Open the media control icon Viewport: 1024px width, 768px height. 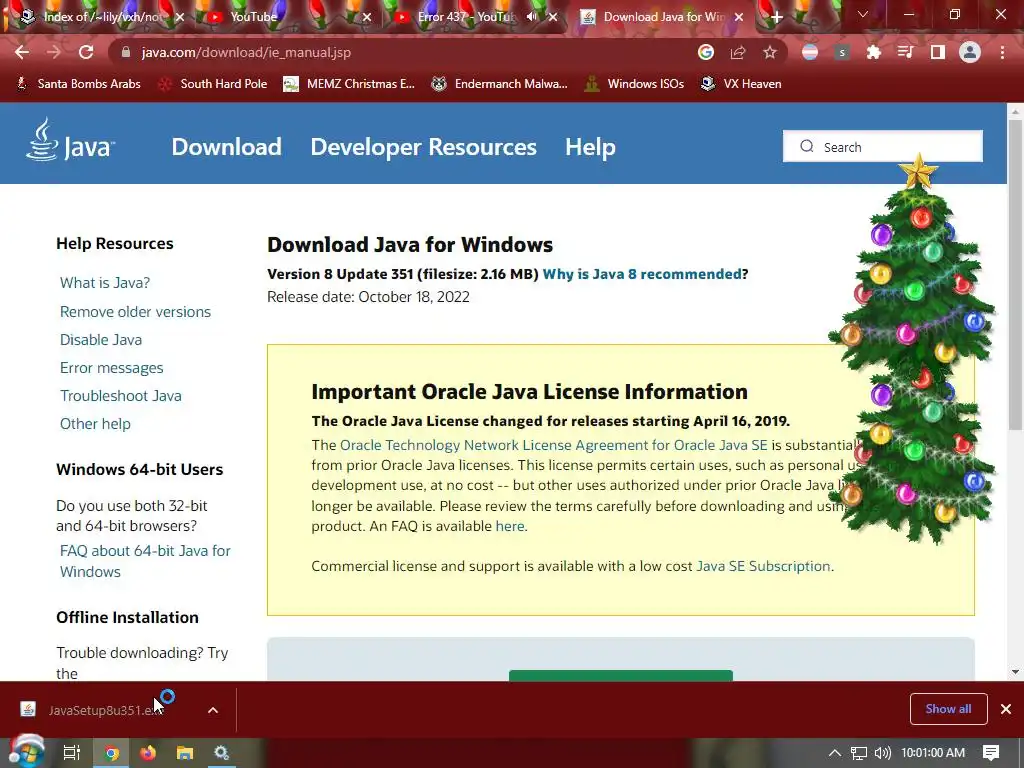[x=905, y=52]
